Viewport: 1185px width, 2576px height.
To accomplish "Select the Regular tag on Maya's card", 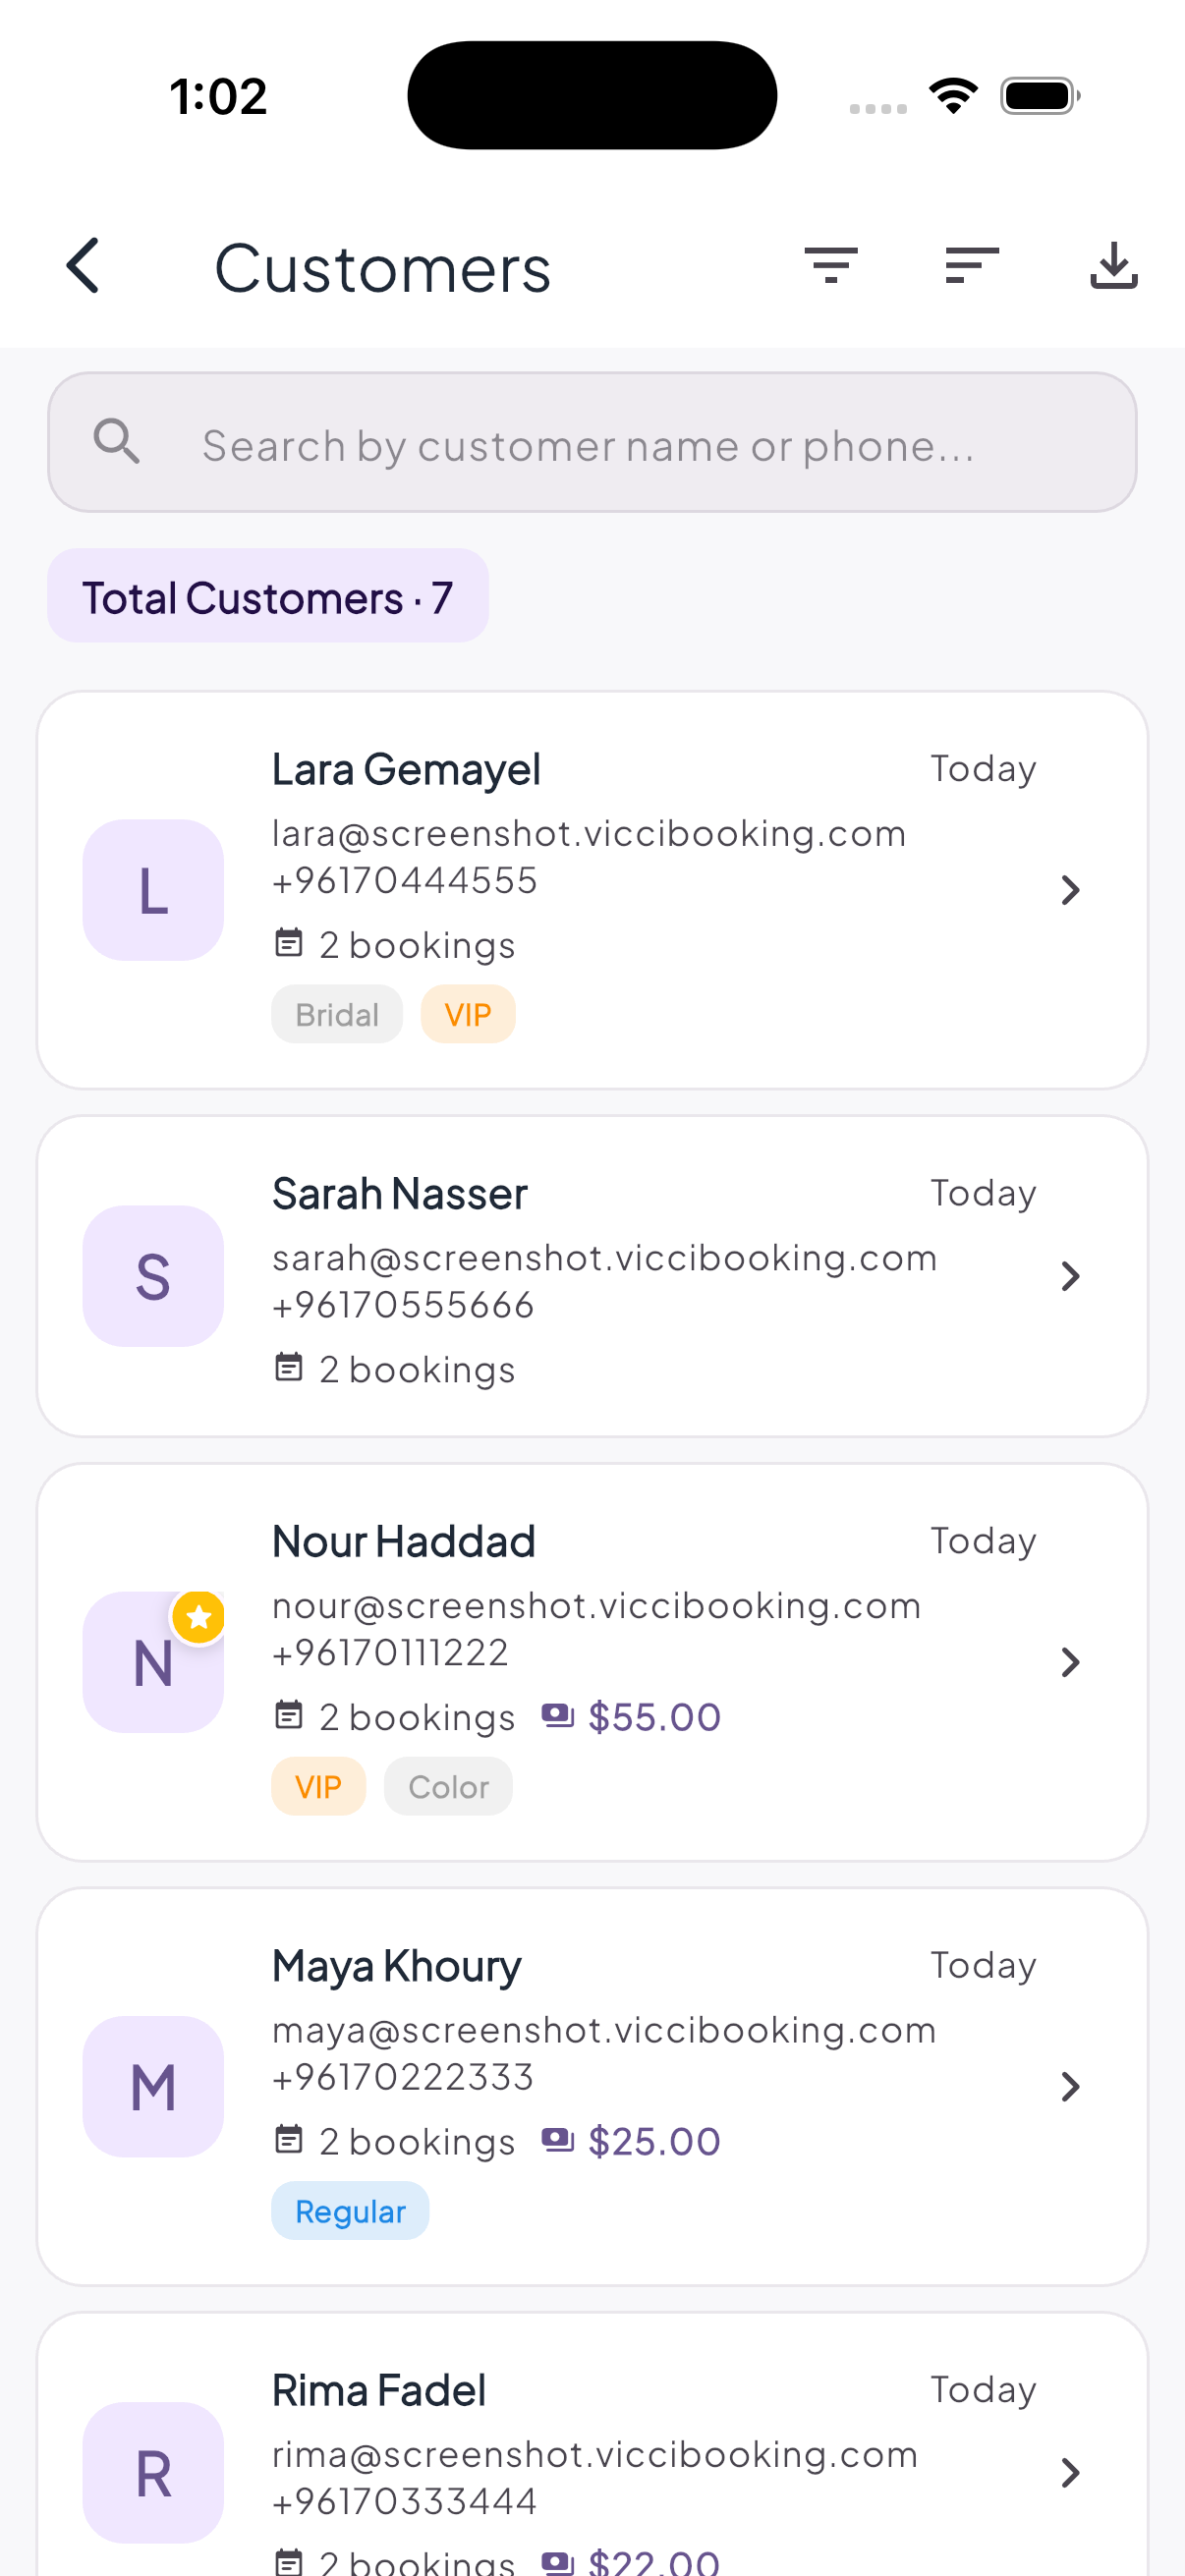I will click(350, 2211).
